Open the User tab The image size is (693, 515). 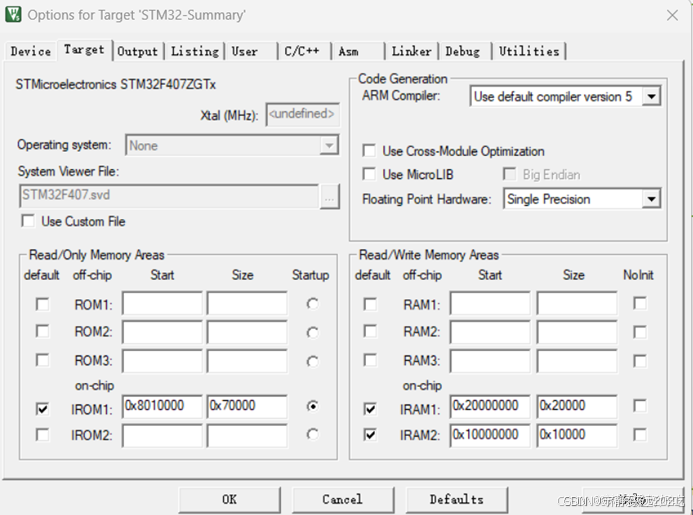[x=244, y=51]
